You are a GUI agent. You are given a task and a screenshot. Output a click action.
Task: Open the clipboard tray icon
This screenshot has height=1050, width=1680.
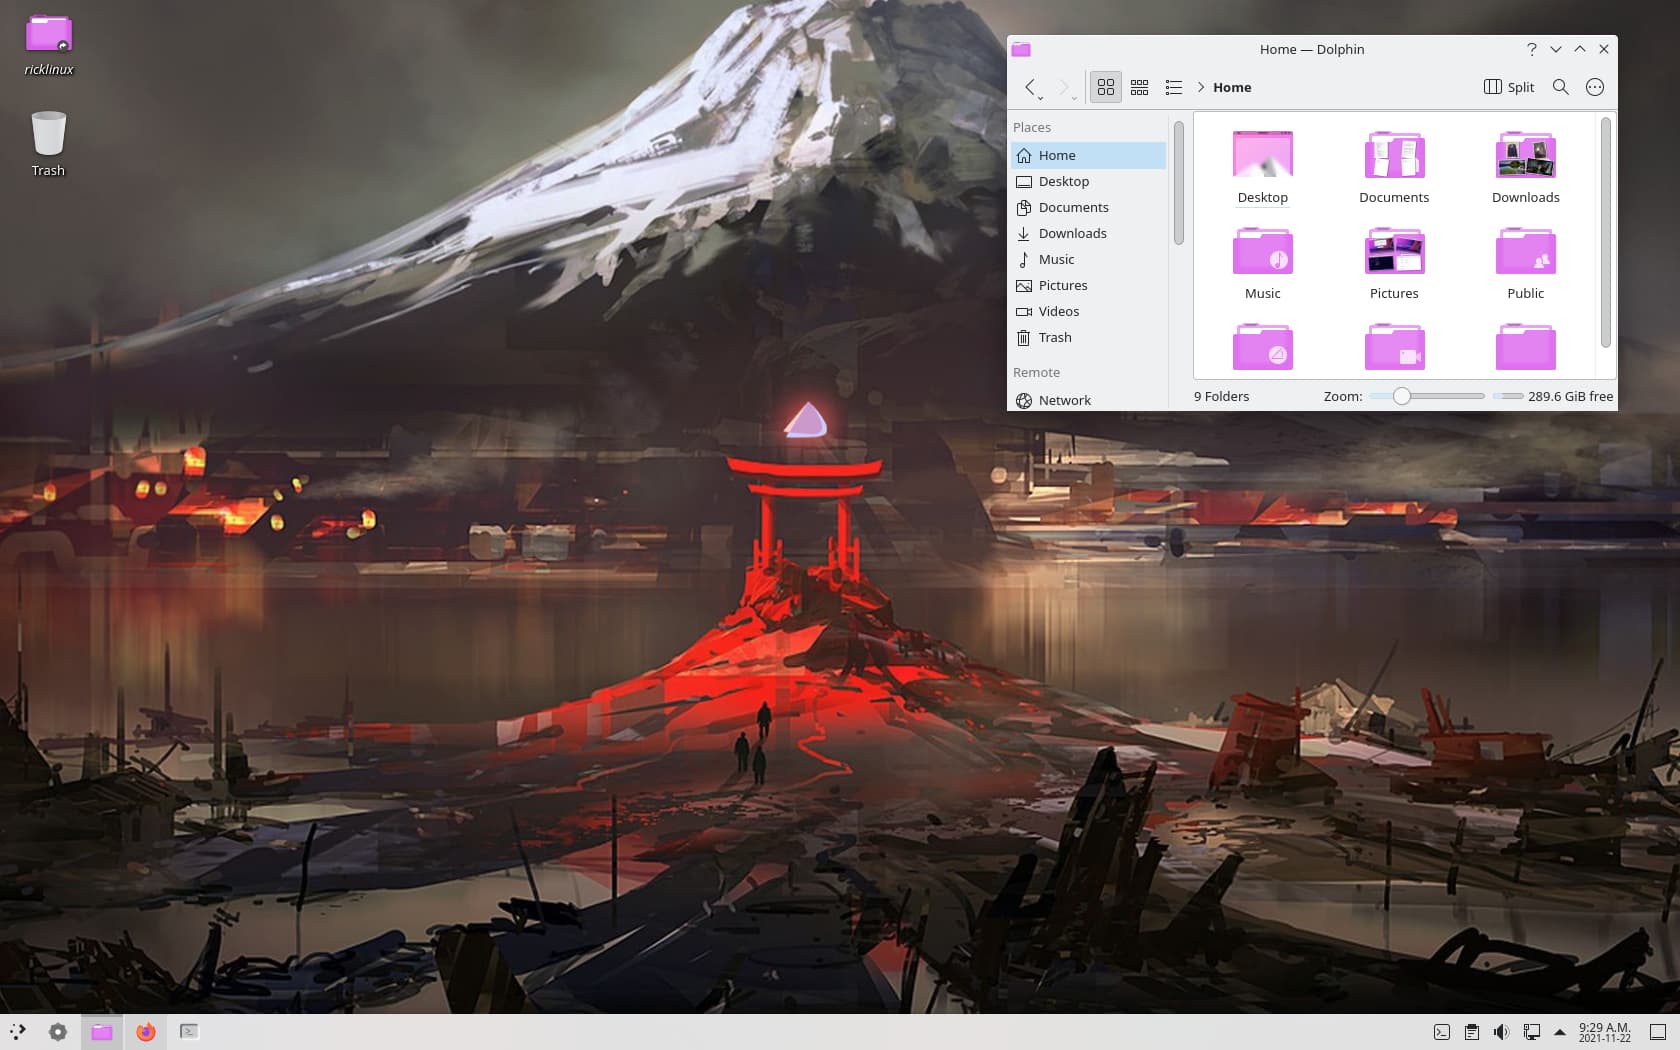[x=1472, y=1032]
